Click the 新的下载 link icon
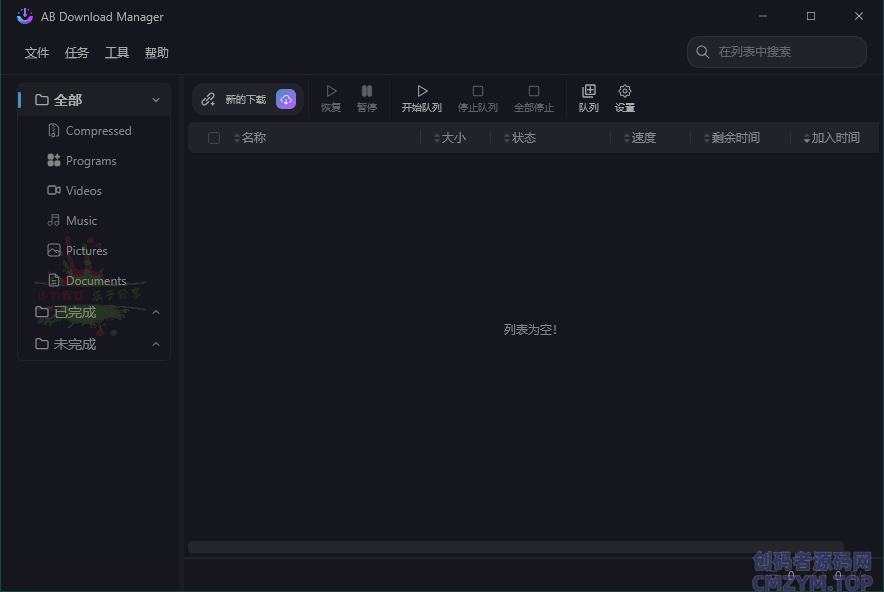 [208, 99]
